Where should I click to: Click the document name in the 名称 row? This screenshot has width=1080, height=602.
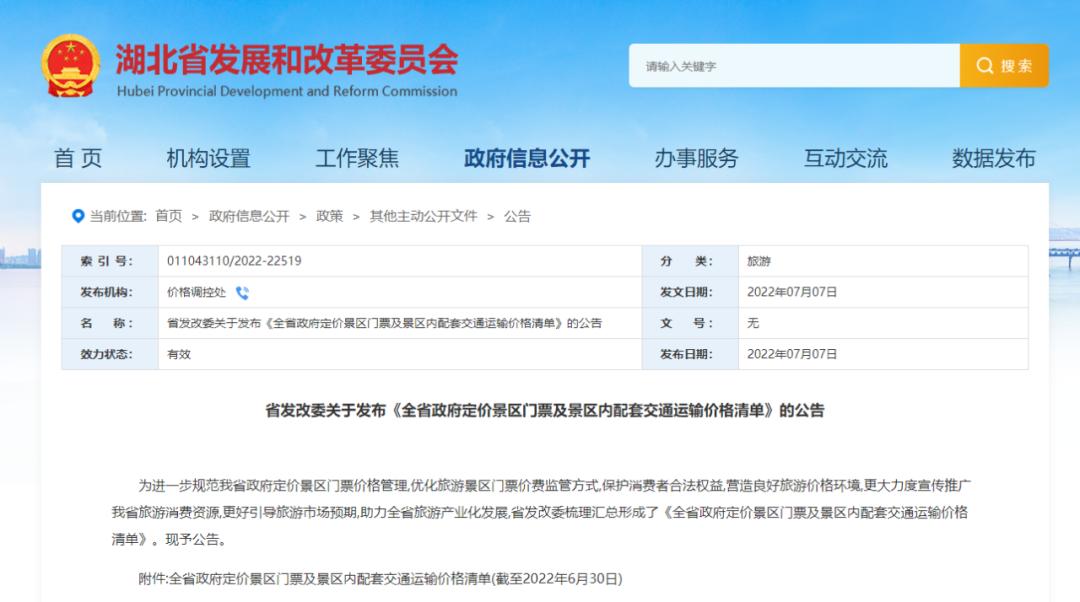(x=384, y=323)
